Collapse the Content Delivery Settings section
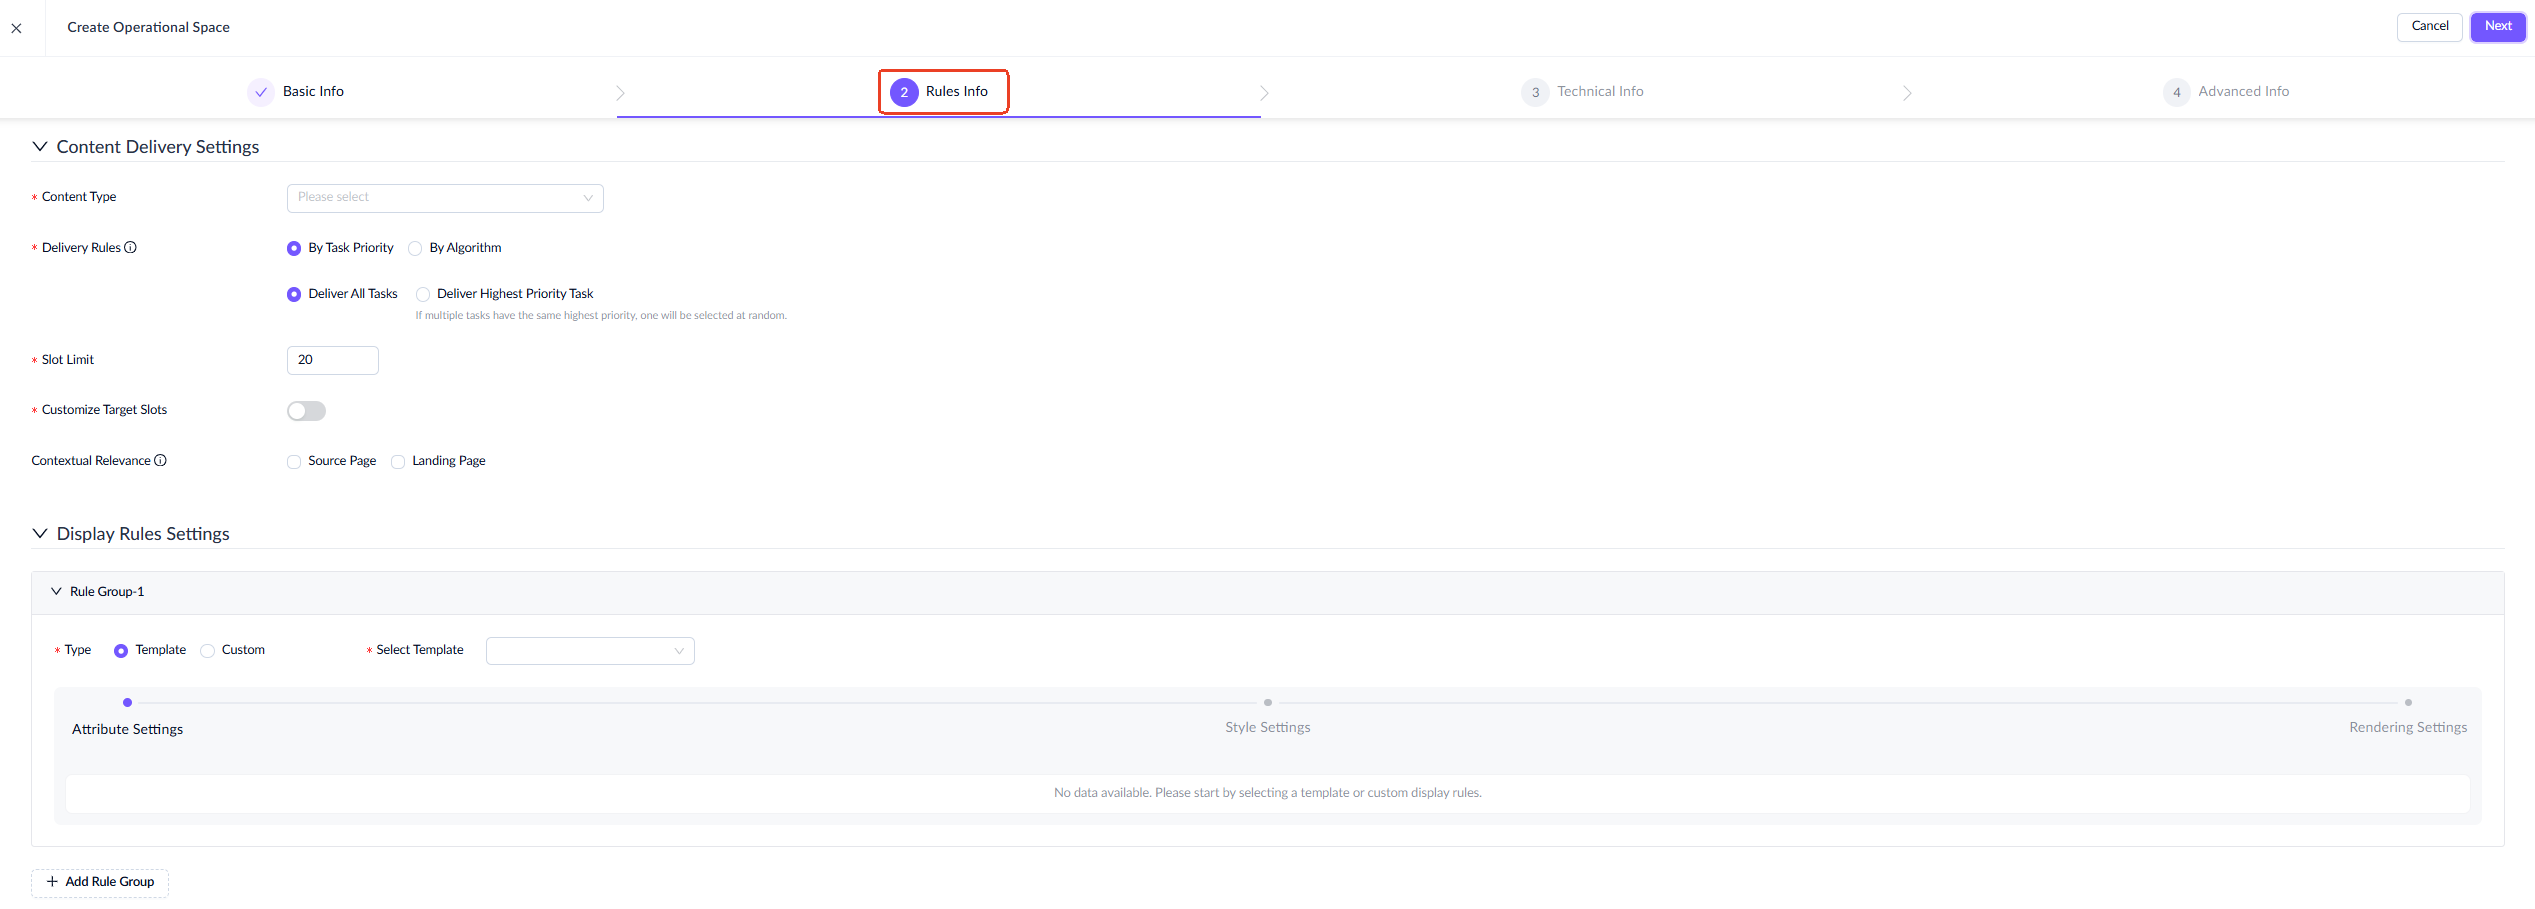This screenshot has width=2535, height=909. click(x=40, y=147)
